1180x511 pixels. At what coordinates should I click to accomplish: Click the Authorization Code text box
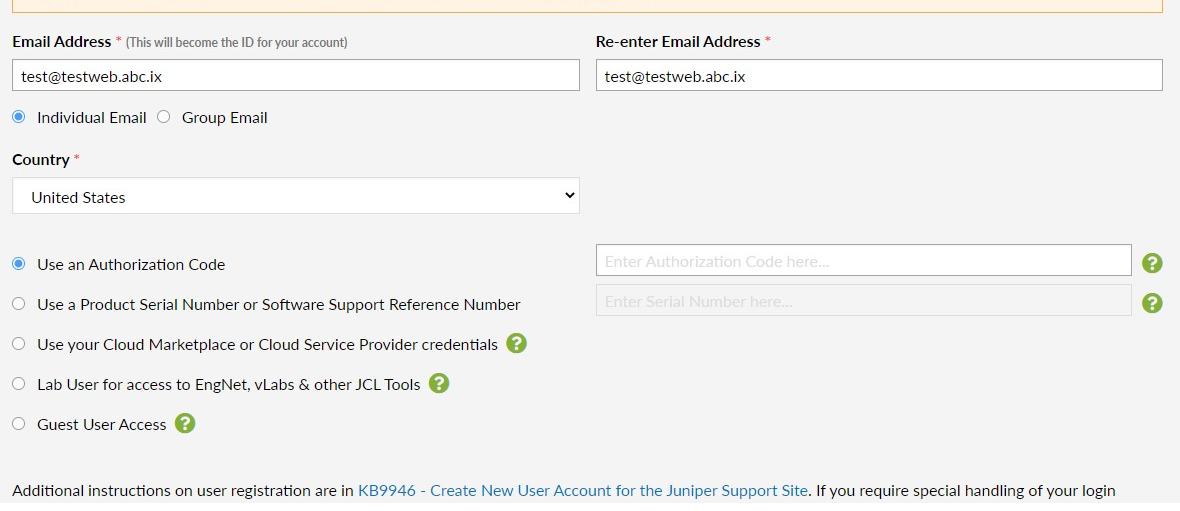[863, 261]
